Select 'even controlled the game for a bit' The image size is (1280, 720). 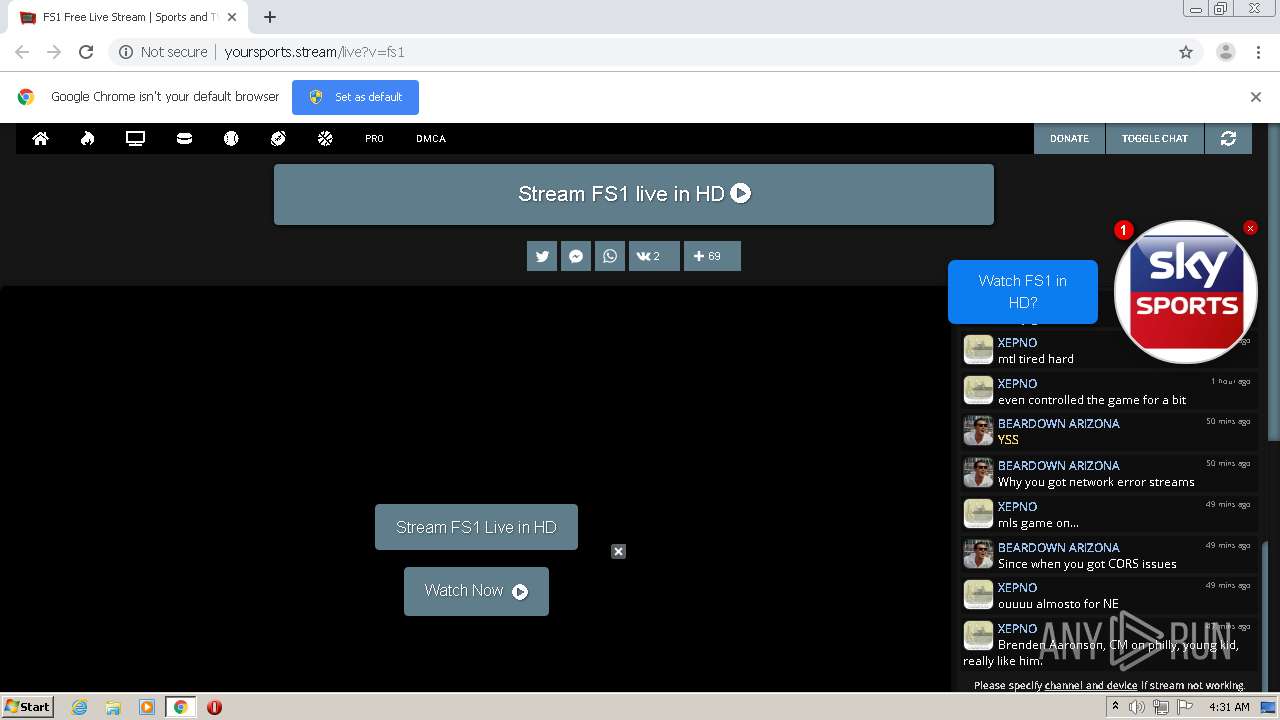[1092, 400]
